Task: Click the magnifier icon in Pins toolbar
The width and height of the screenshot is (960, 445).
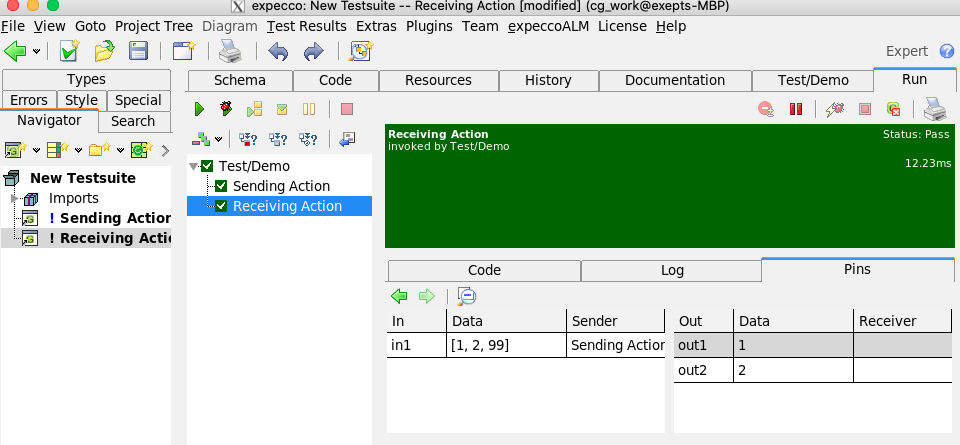Action: 466,296
